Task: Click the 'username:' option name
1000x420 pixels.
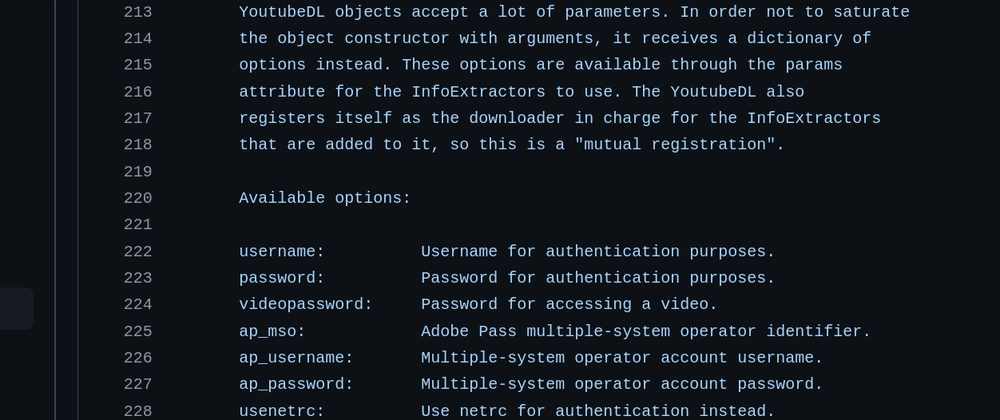Action: (x=282, y=251)
